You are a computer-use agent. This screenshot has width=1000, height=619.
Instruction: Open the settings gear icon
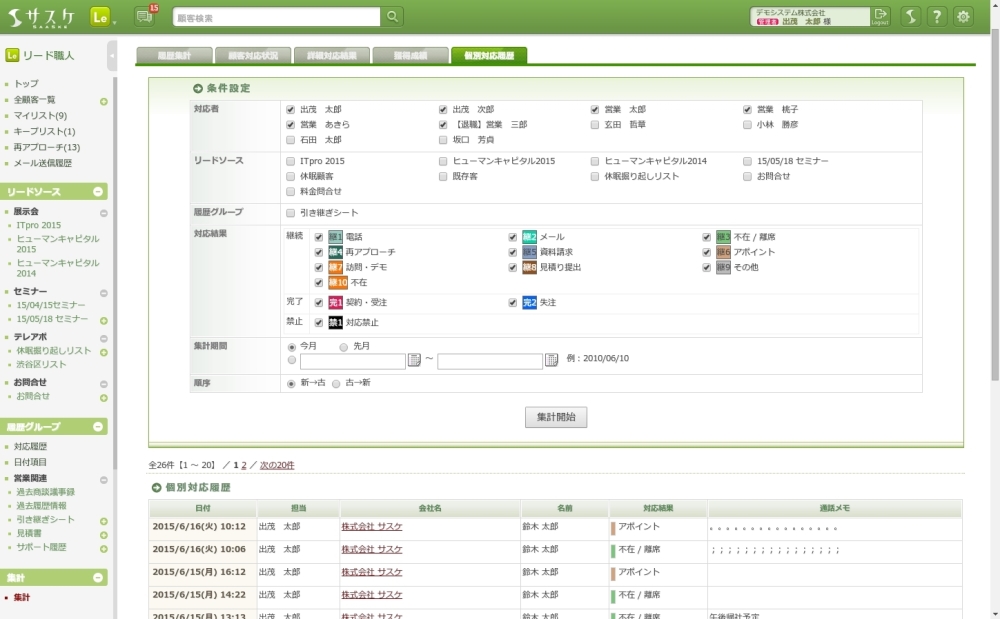[963, 16]
